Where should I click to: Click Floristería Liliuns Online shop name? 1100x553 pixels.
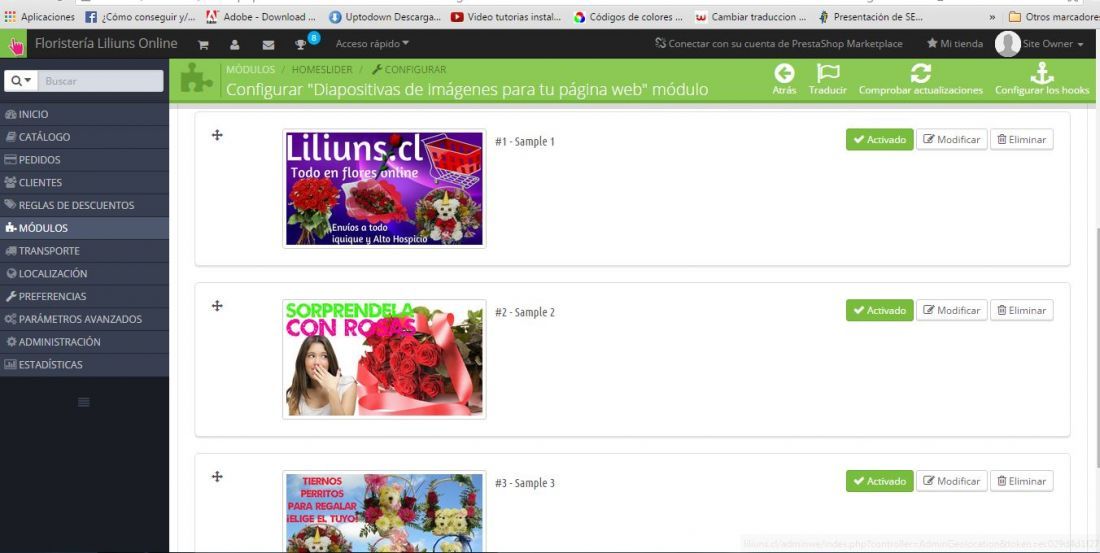pyautogui.click(x=106, y=44)
